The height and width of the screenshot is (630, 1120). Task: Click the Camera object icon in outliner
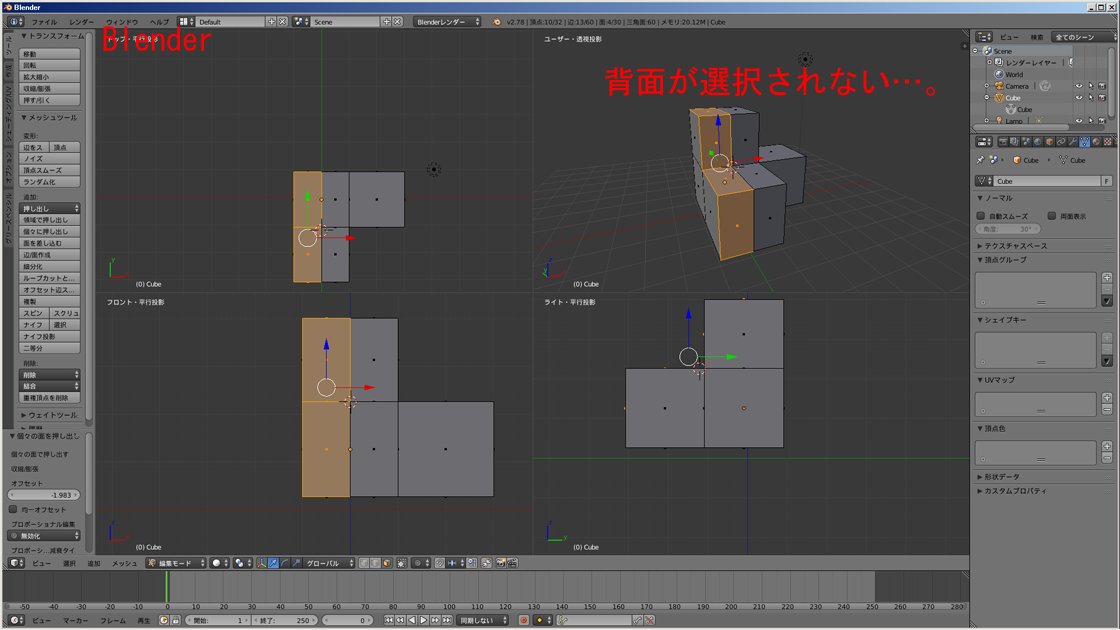999,86
